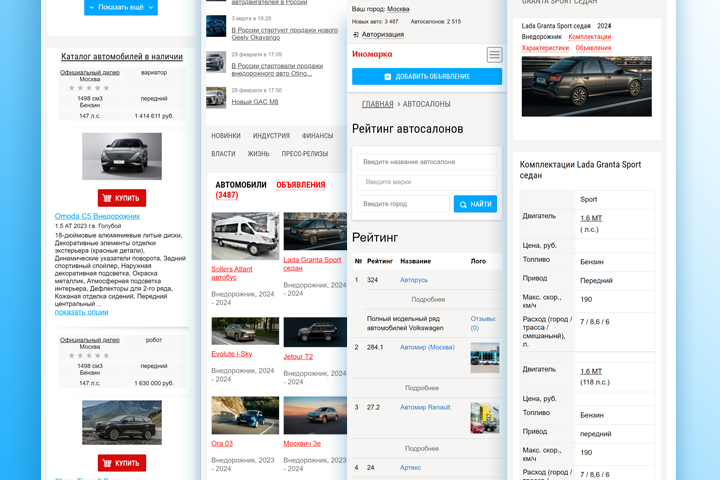Open Новый GAC M8 news link

pos(255,102)
